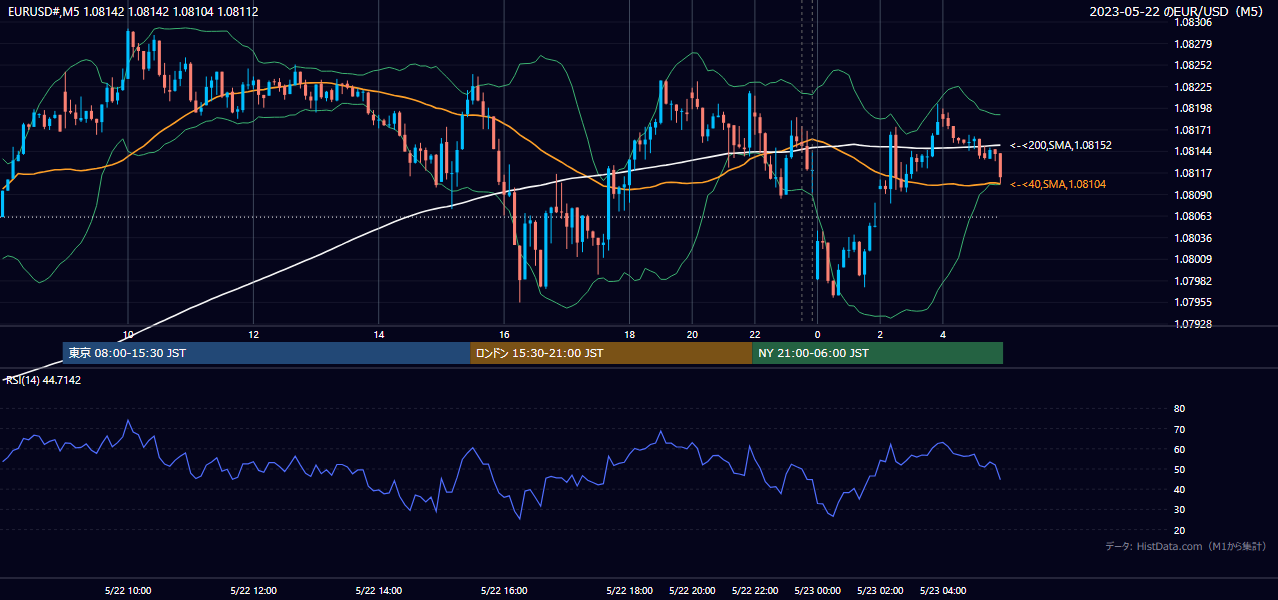
Task: Click price axis label 1.08252
Action: (x=1193, y=65)
